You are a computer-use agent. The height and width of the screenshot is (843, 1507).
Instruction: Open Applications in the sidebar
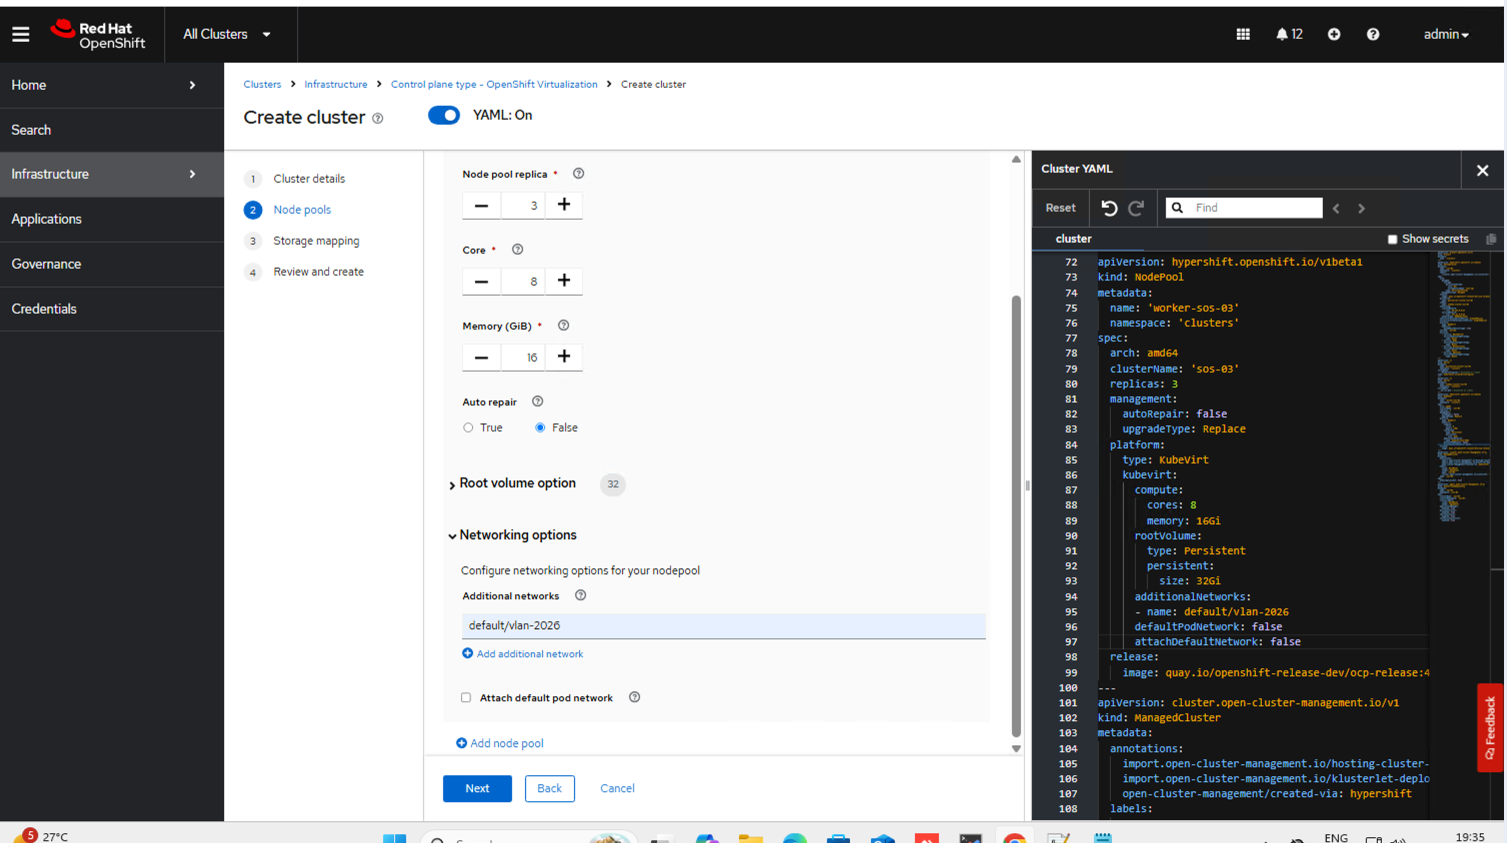[x=112, y=219]
